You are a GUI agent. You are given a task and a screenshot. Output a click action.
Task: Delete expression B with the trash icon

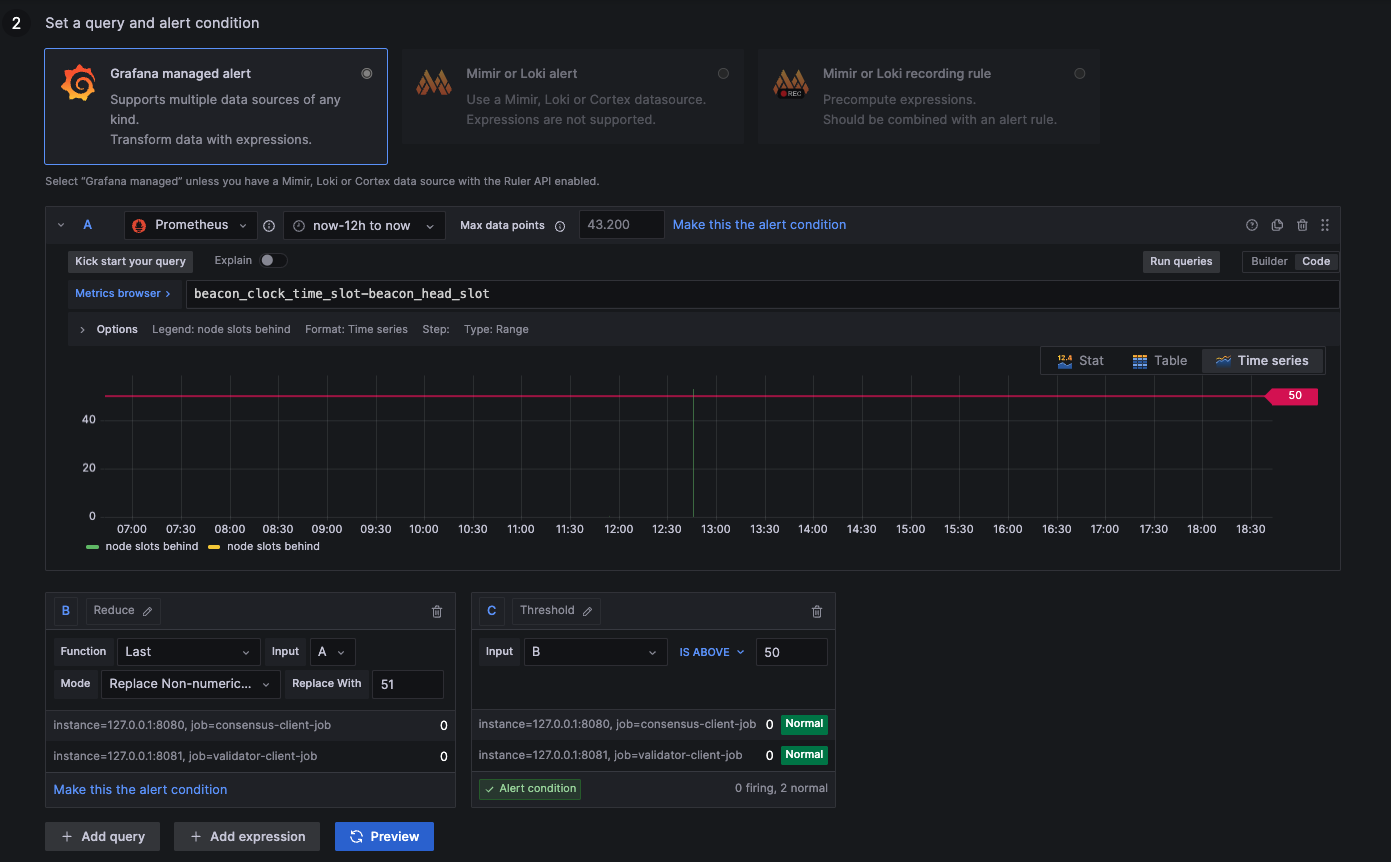pos(437,611)
